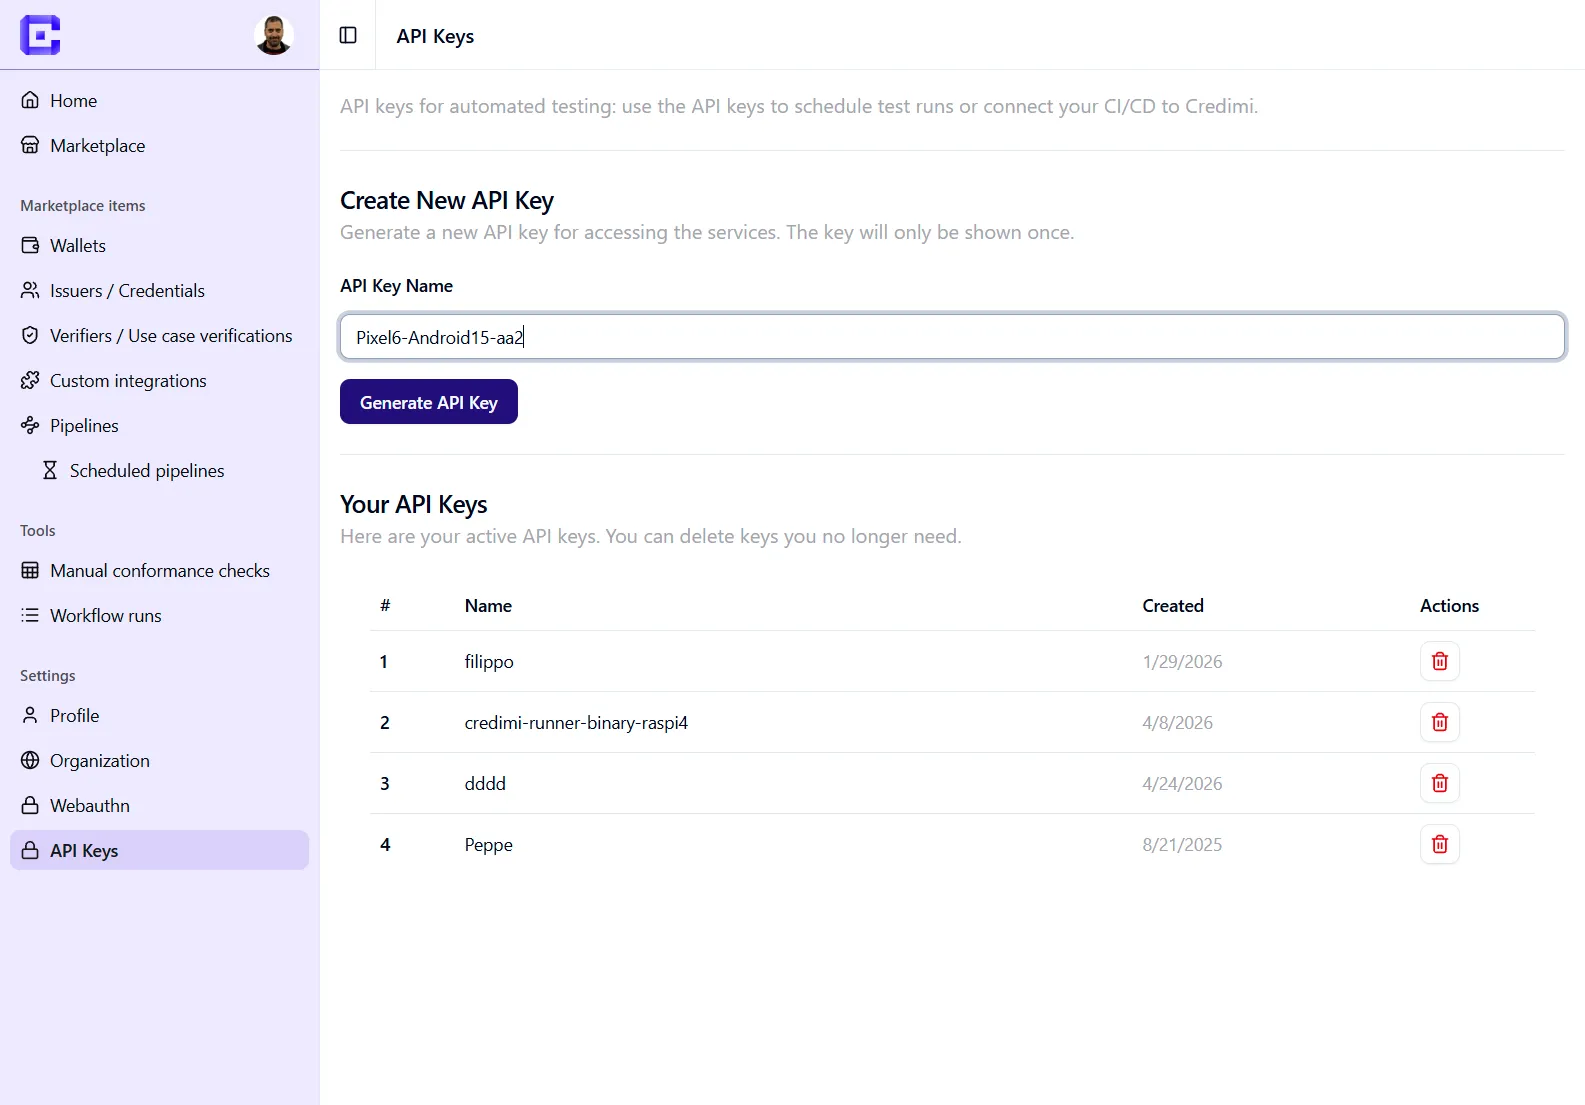Open the user avatar menu
Viewport: 1585px width, 1105px height.
273,35
